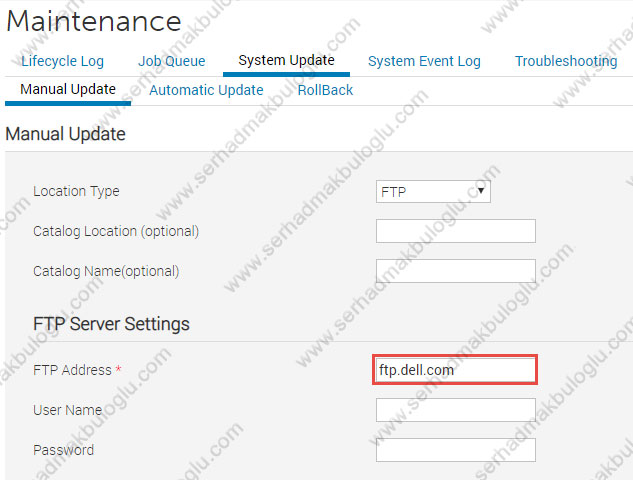Image resolution: width=633 pixels, height=480 pixels.
Task: Open the System Event Log tab
Action: [x=424, y=61]
